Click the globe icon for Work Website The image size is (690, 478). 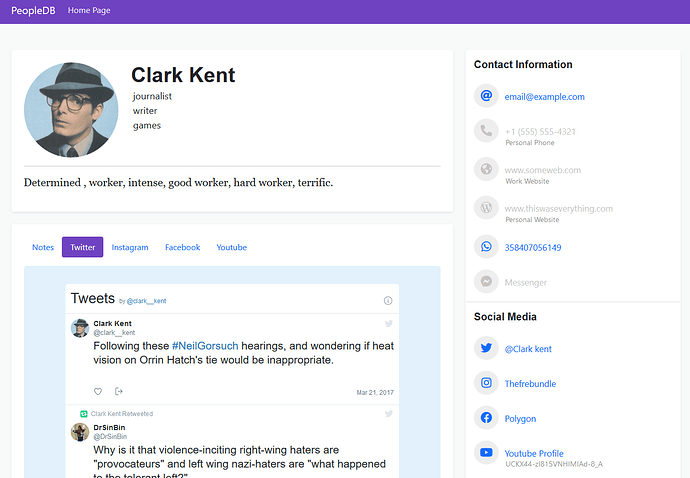point(486,169)
